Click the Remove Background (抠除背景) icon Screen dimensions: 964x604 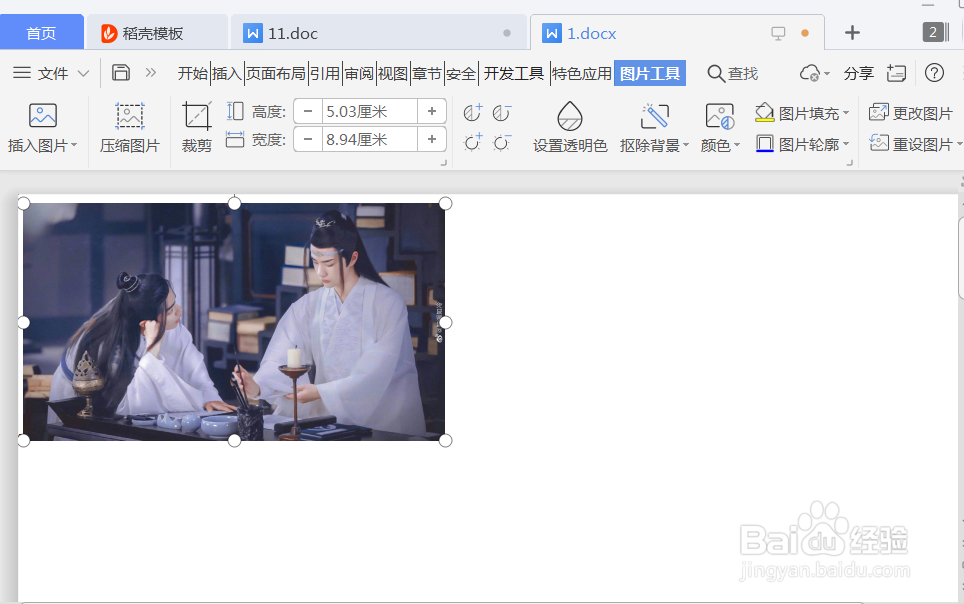tap(654, 116)
